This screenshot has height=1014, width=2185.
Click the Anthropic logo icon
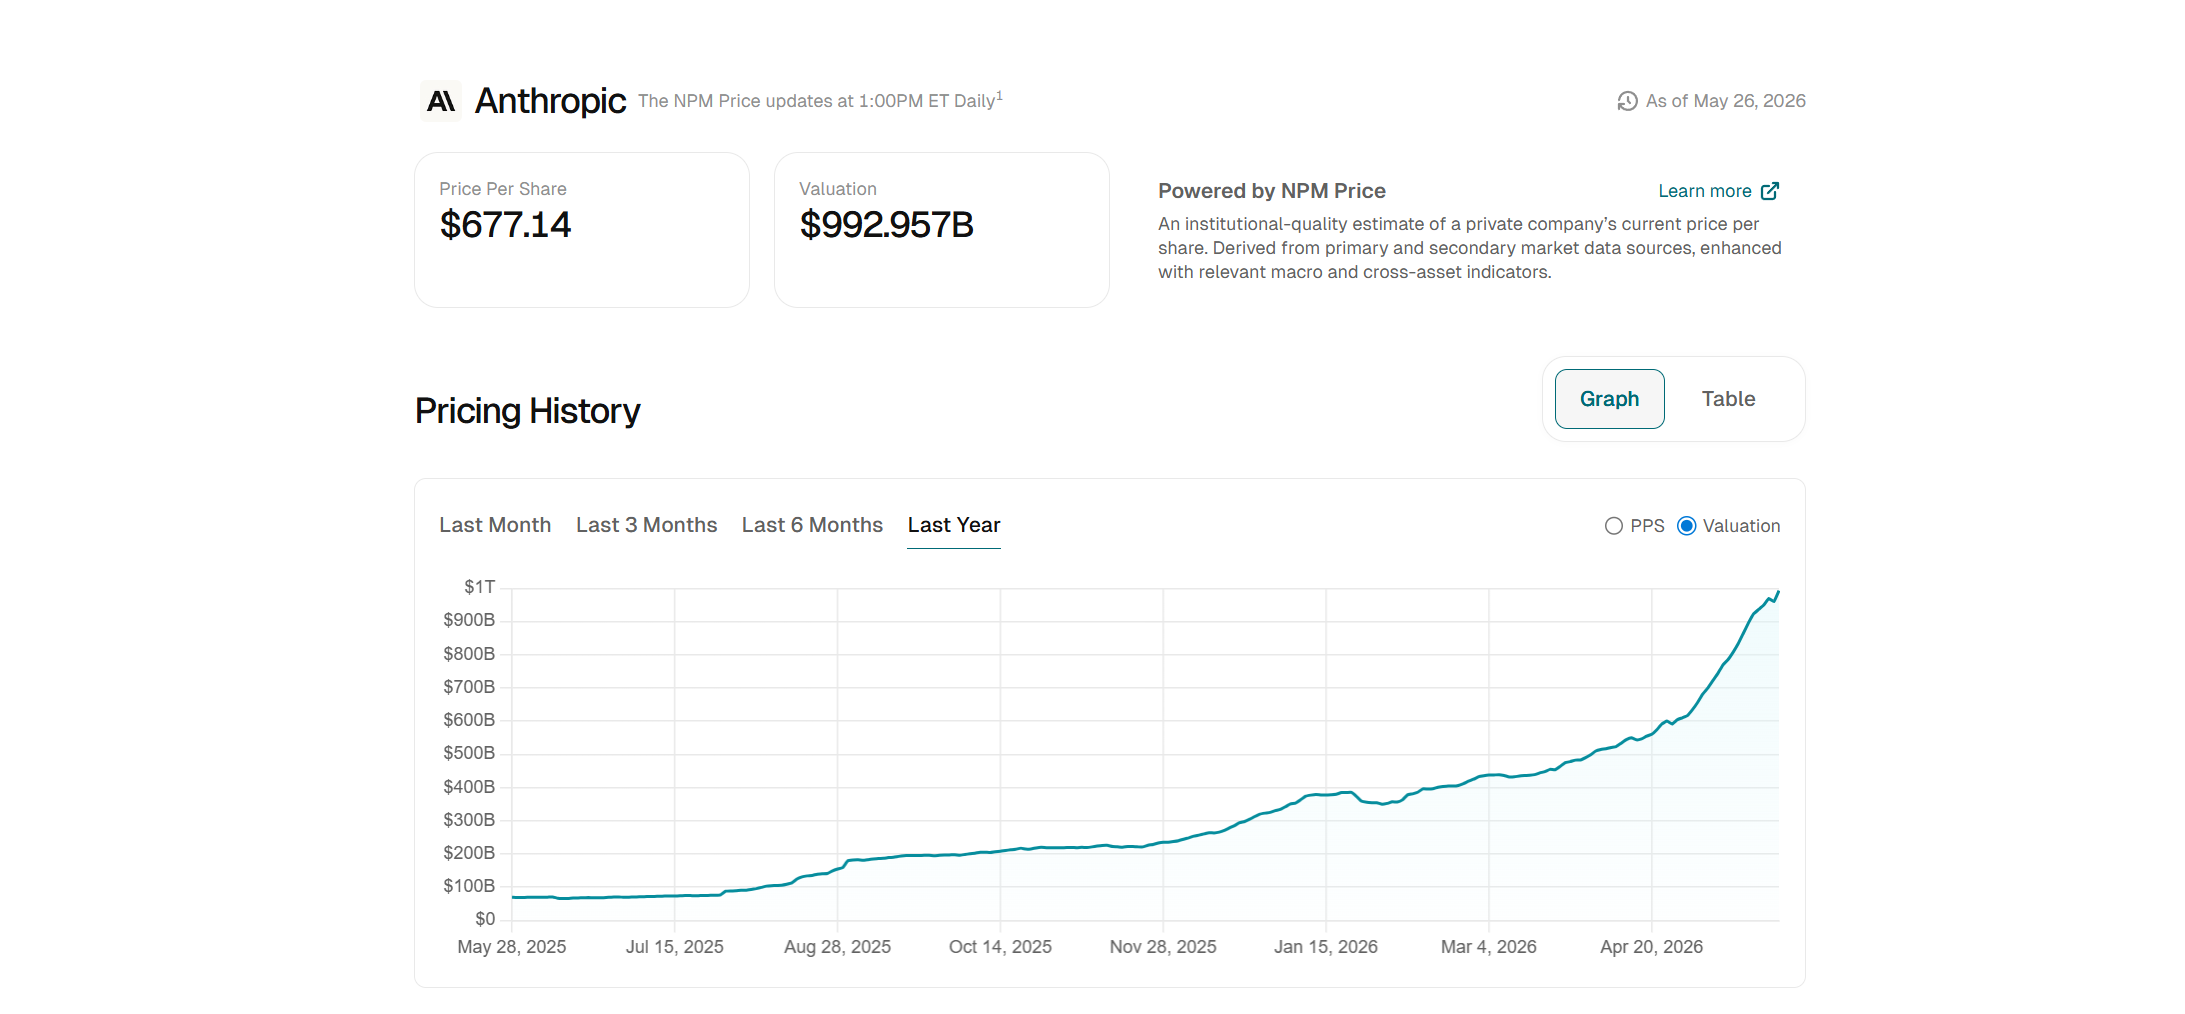point(441,101)
